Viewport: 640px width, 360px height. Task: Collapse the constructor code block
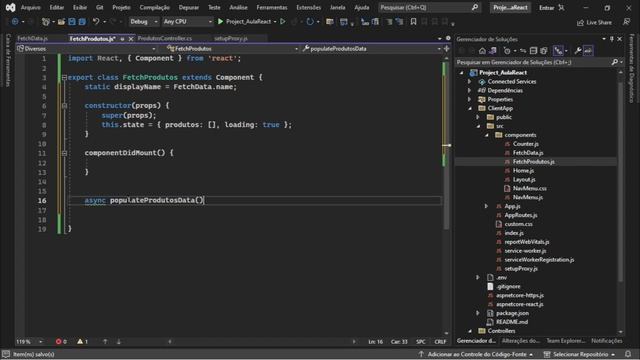coord(64,106)
